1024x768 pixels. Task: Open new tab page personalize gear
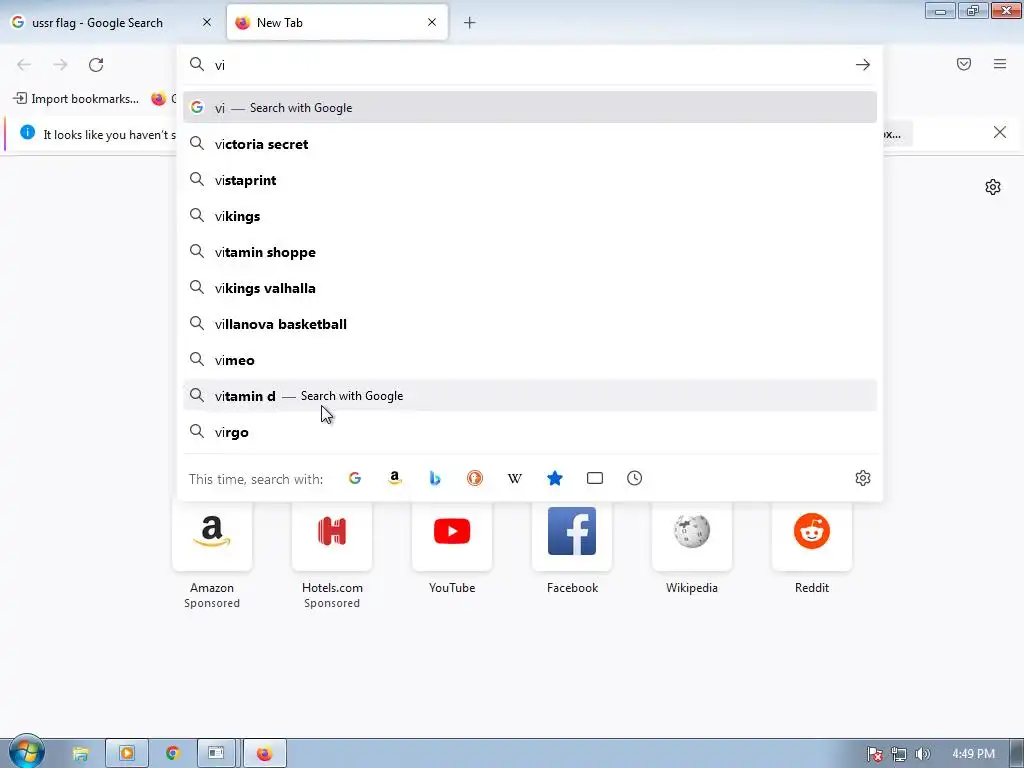coord(993,187)
